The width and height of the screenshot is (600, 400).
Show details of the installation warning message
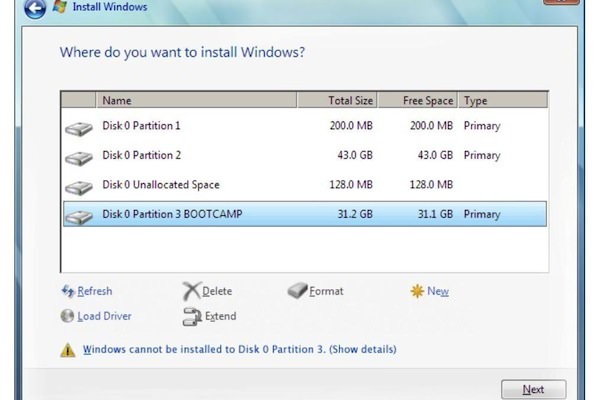(240, 349)
